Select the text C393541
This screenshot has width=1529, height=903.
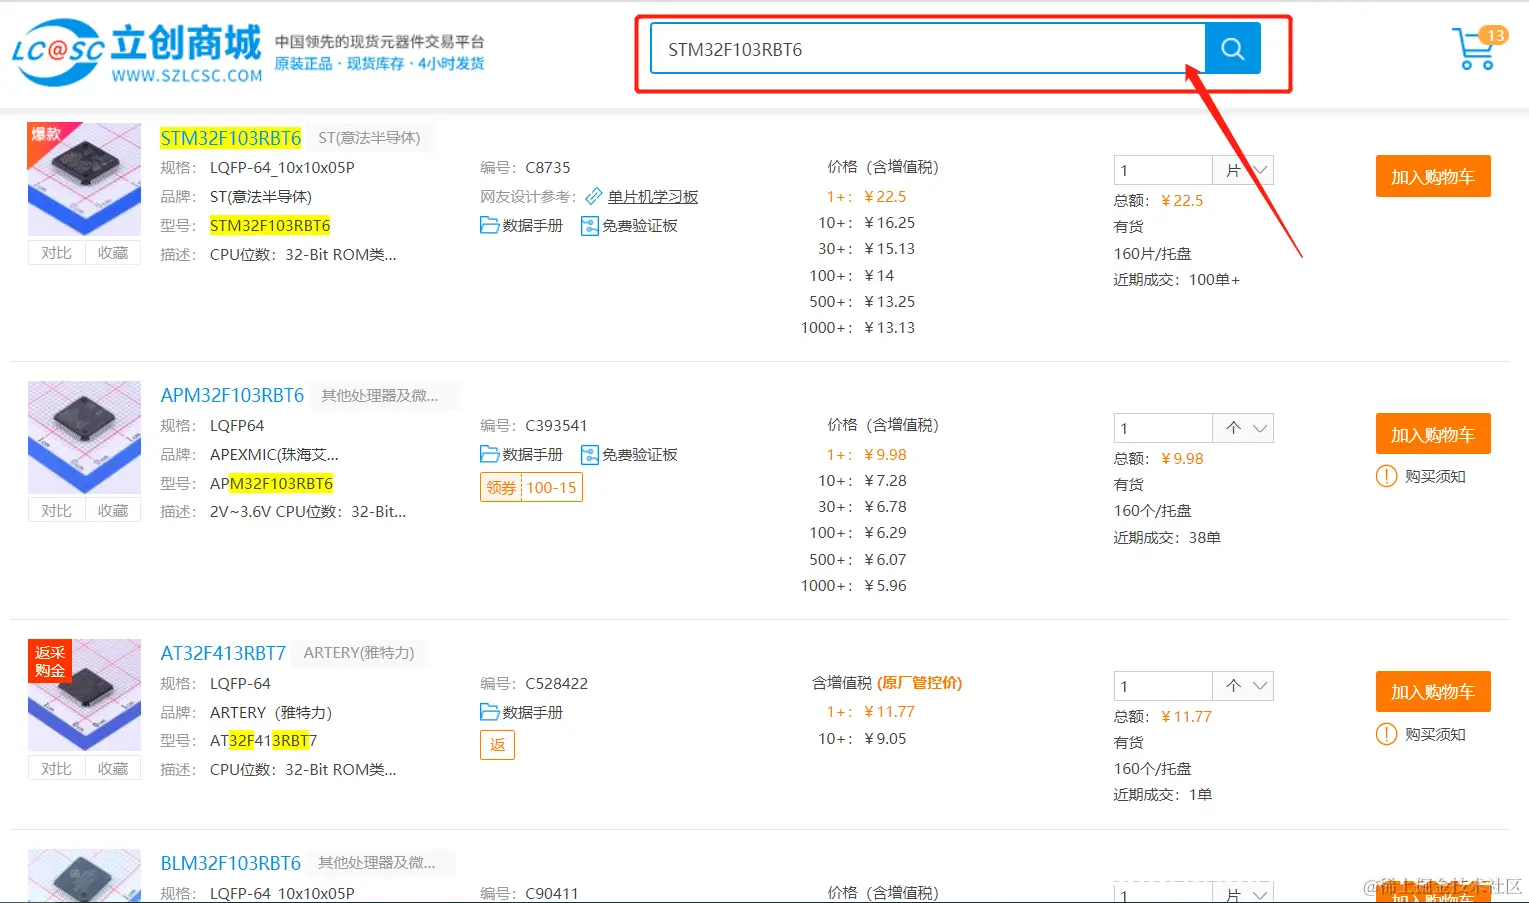tap(556, 426)
